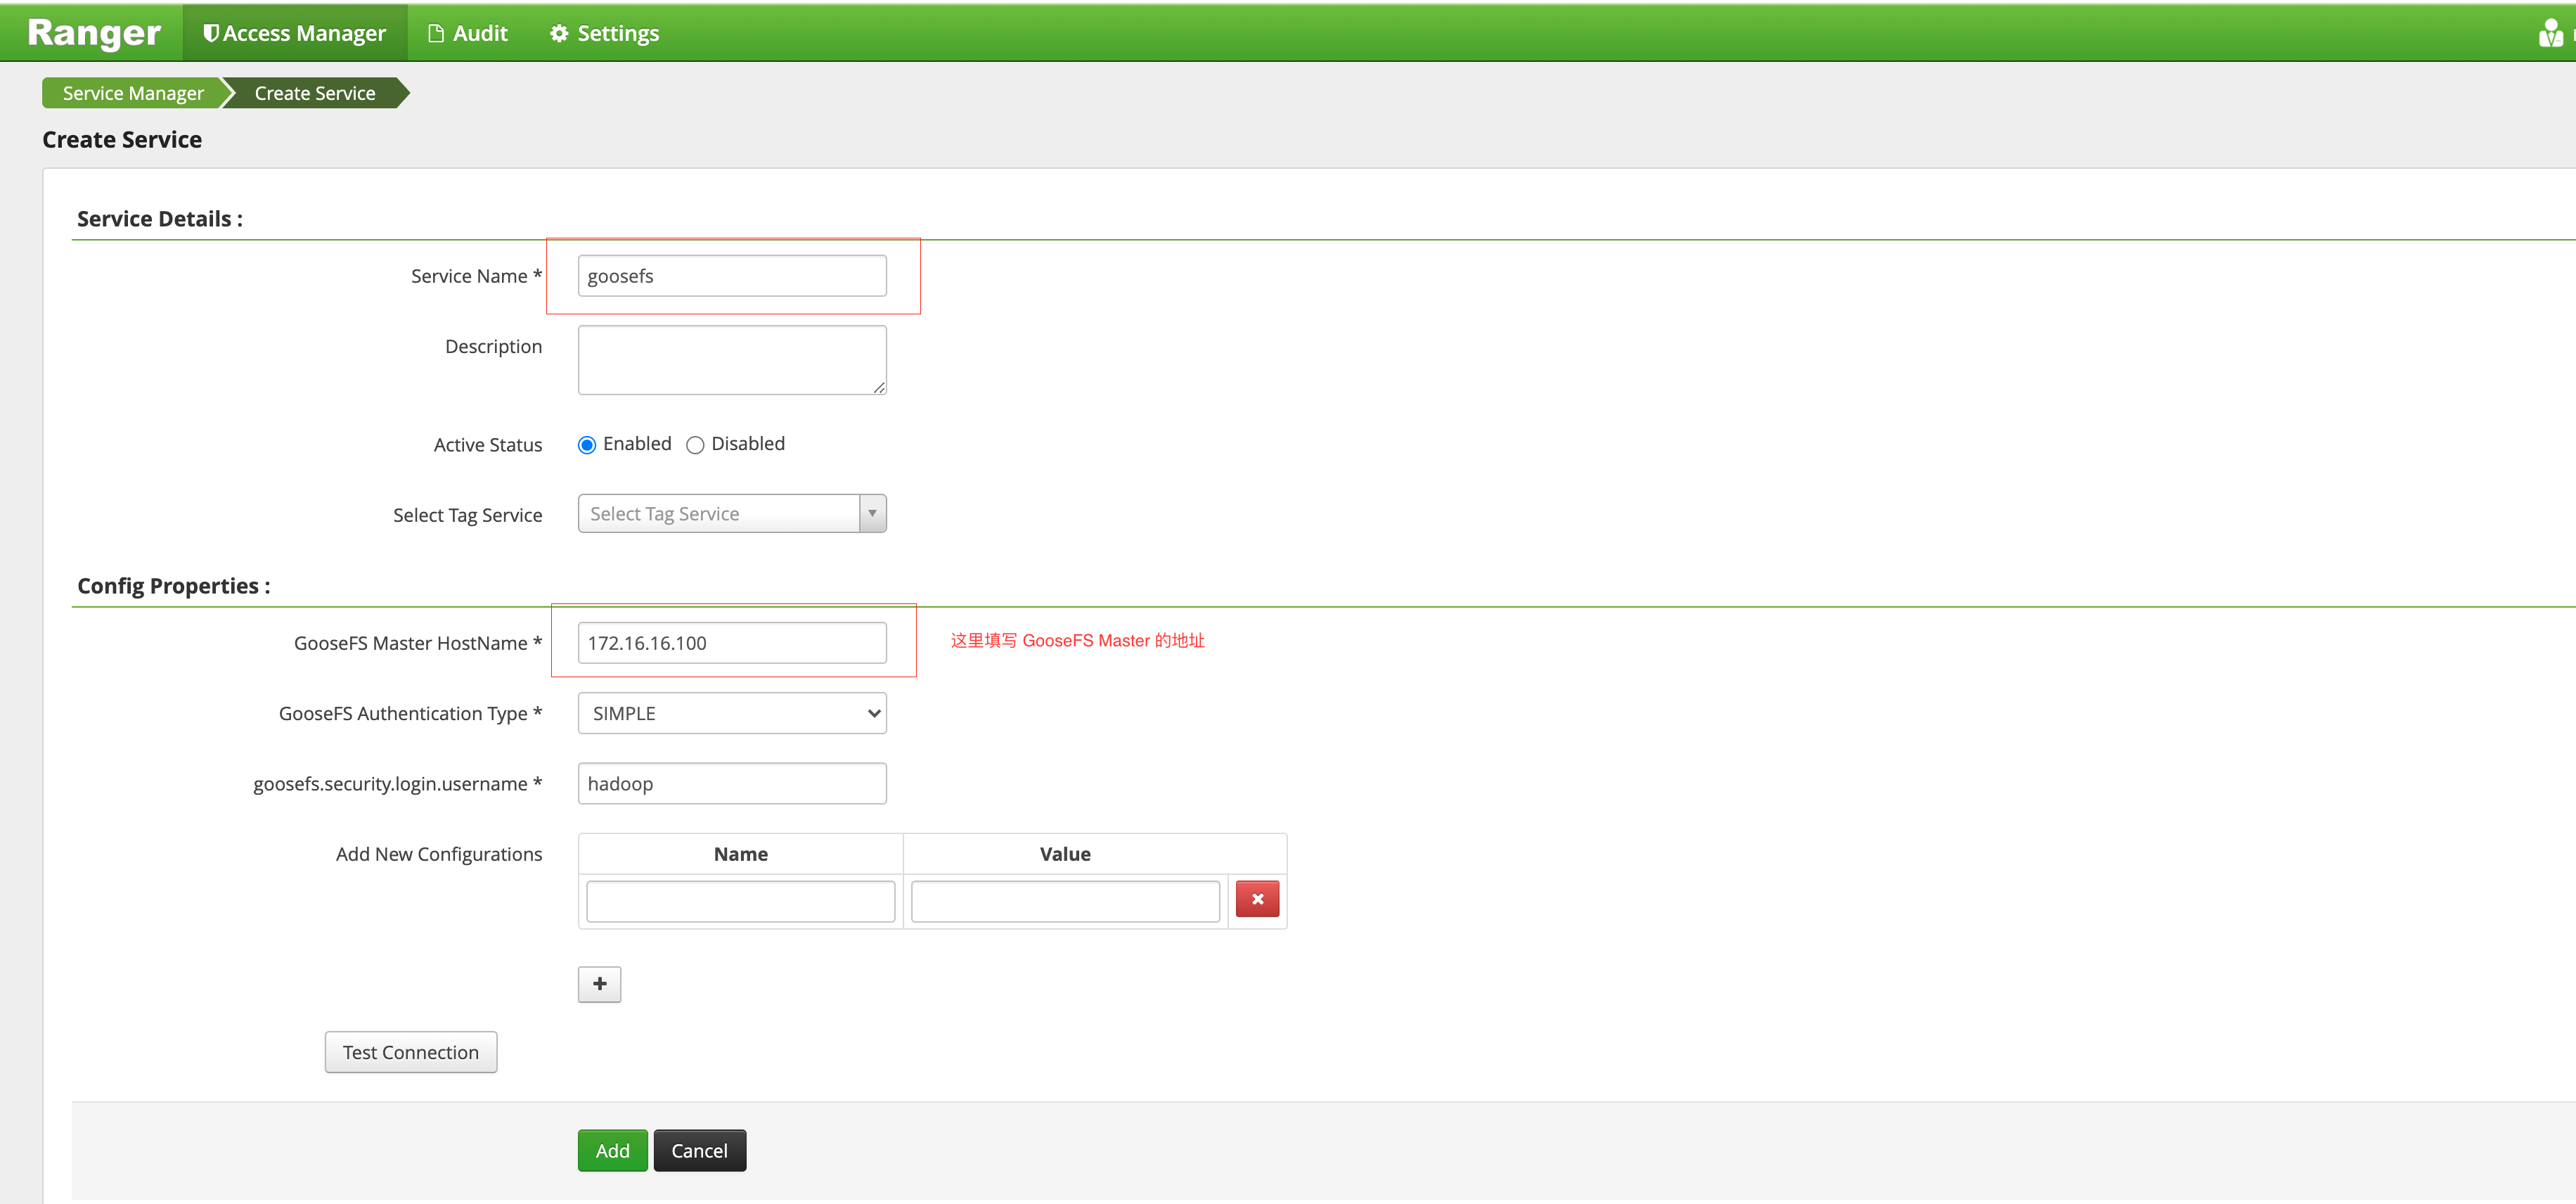Click the Test Connection button

[410, 1051]
